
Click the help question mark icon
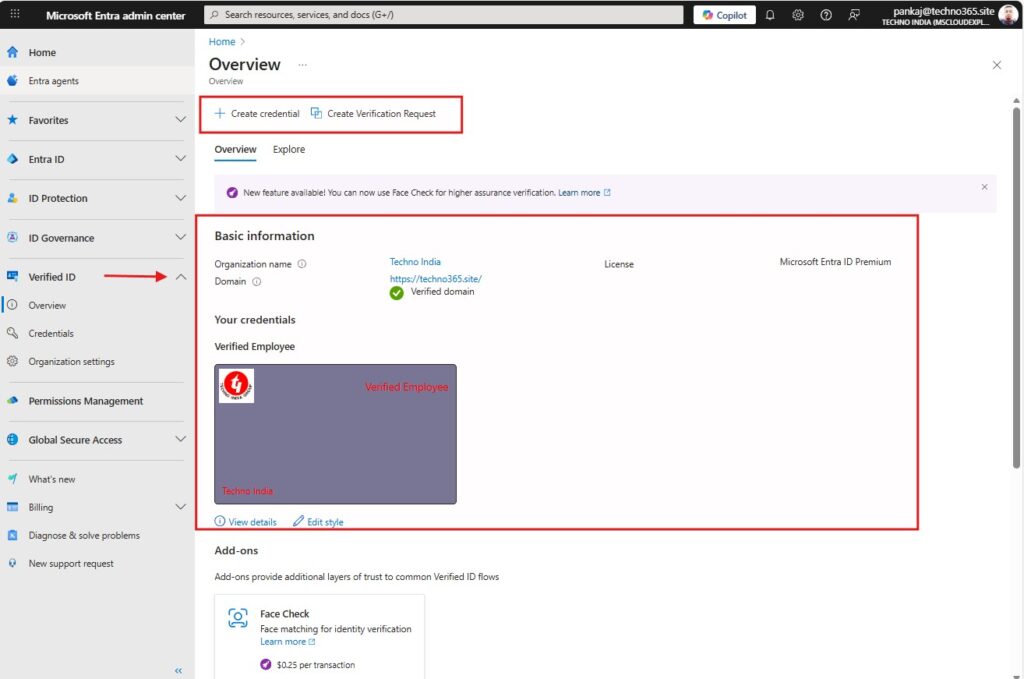(x=826, y=15)
